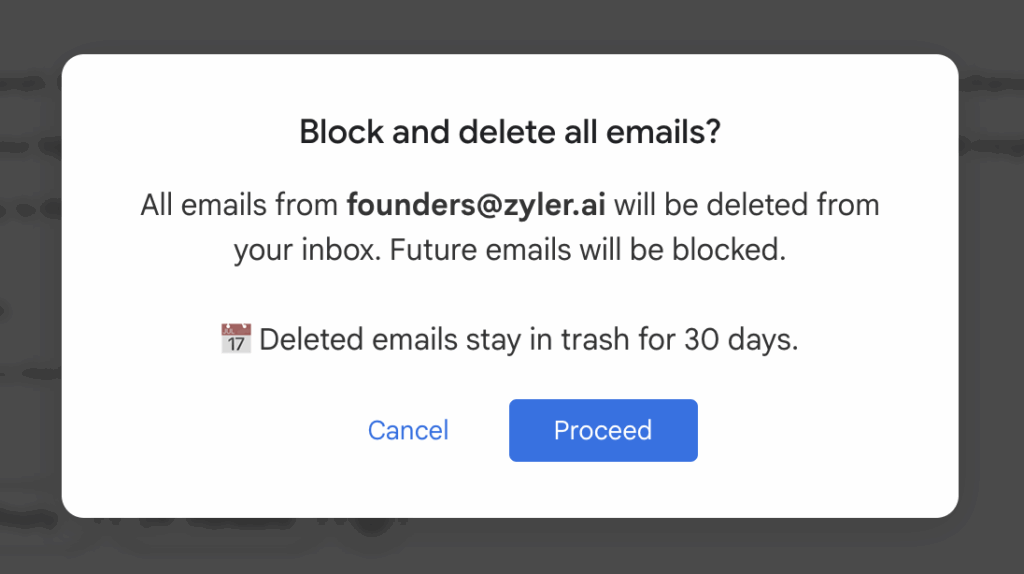
Task: Click the word 'Block' in the title
Action: coord(342,132)
